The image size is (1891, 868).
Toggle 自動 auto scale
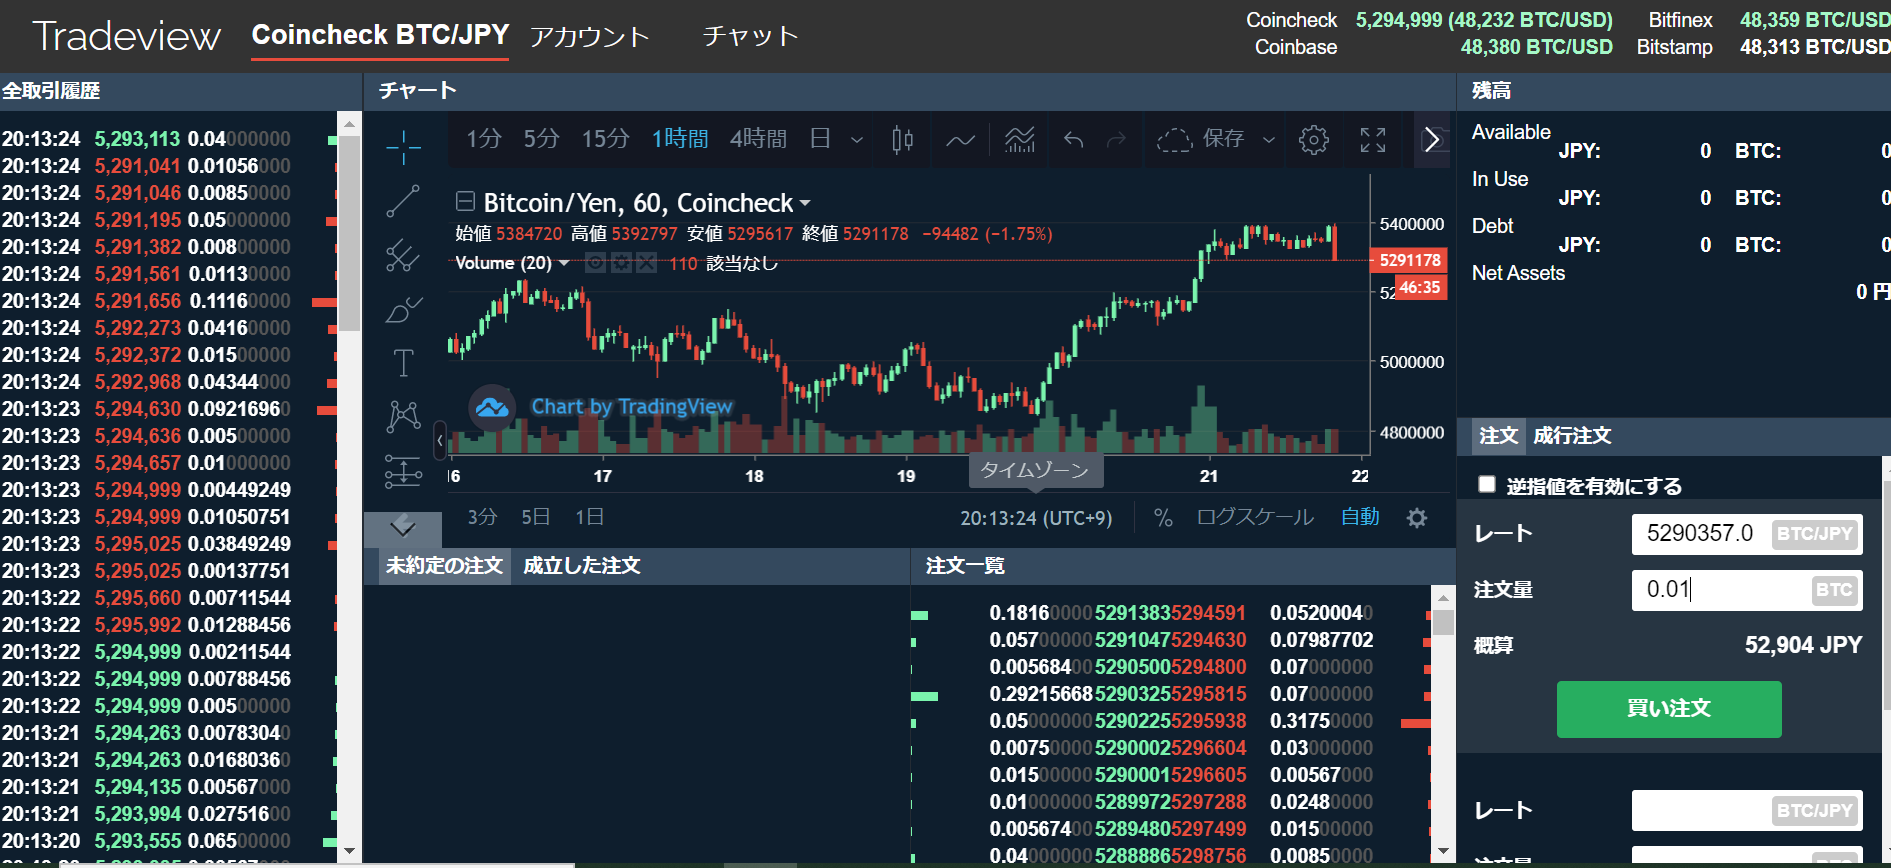coord(1360,517)
